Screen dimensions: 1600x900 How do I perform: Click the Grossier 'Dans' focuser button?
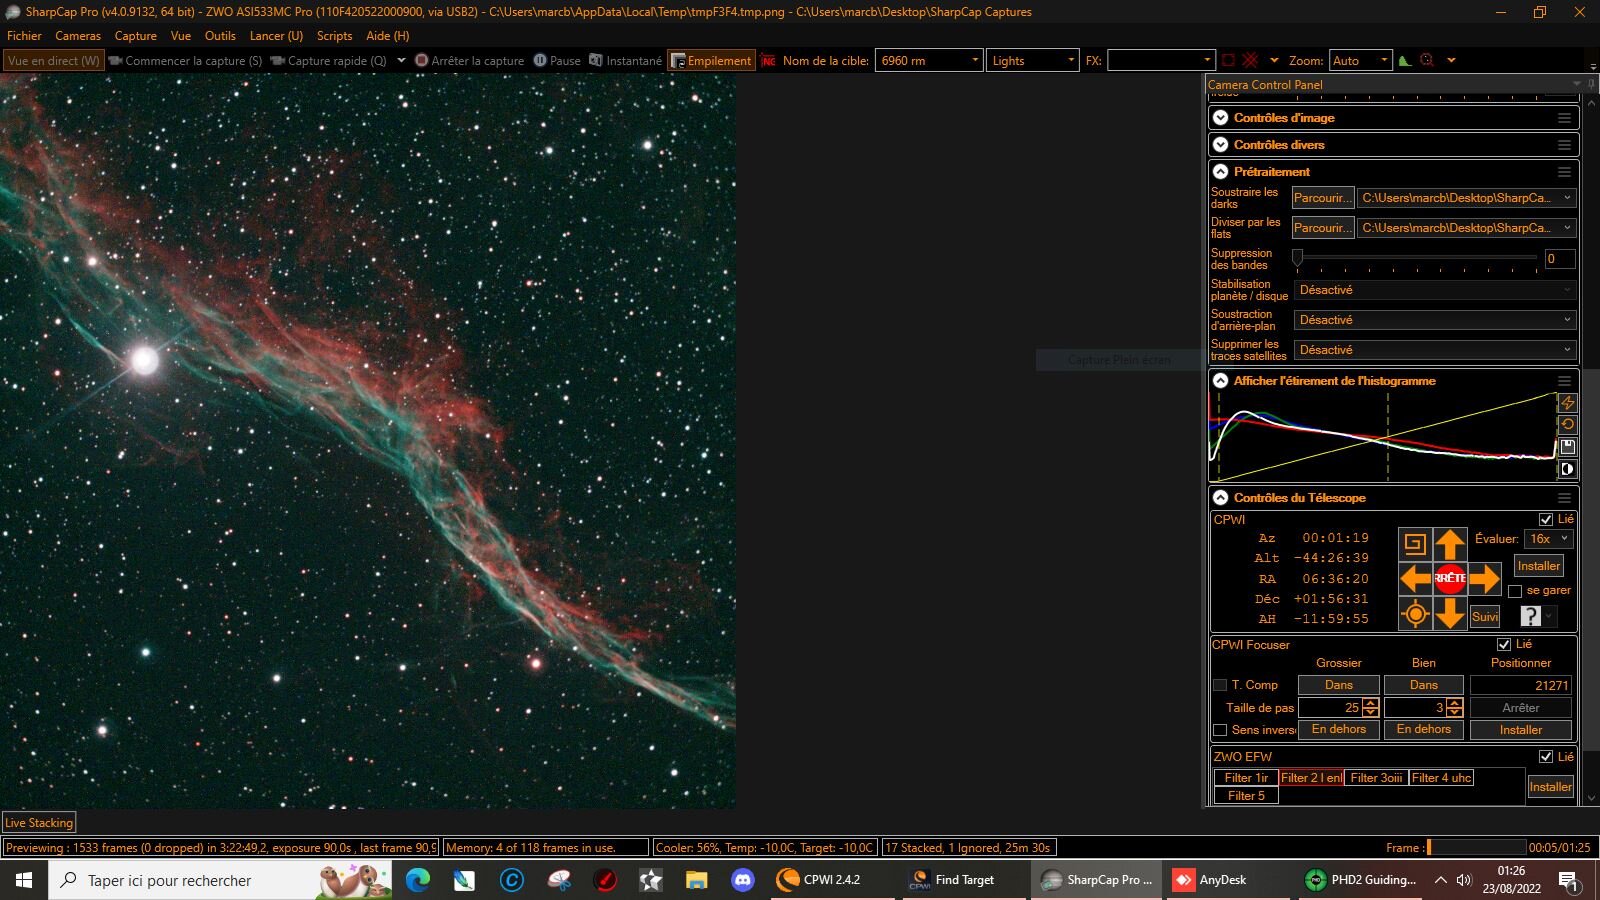click(x=1339, y=685)
